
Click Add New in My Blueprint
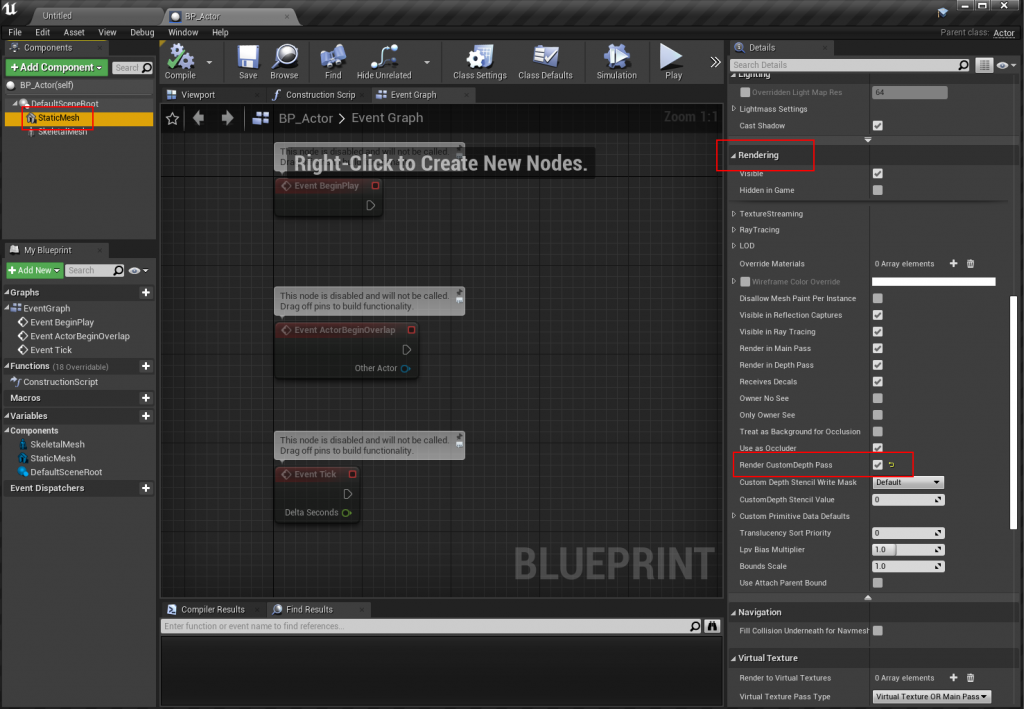35,270
